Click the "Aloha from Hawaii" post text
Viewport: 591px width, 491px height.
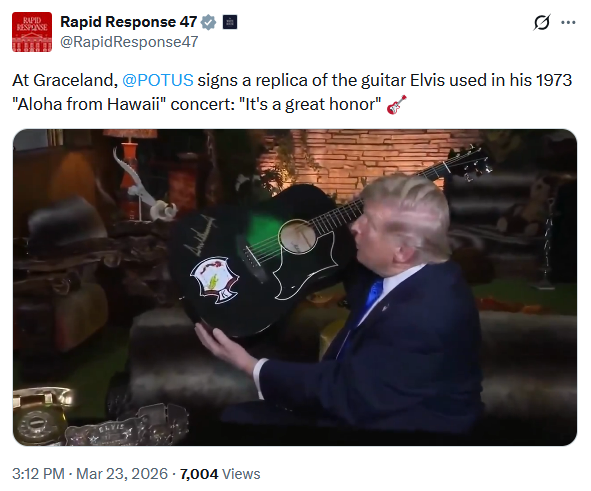(x=89, y=104)
